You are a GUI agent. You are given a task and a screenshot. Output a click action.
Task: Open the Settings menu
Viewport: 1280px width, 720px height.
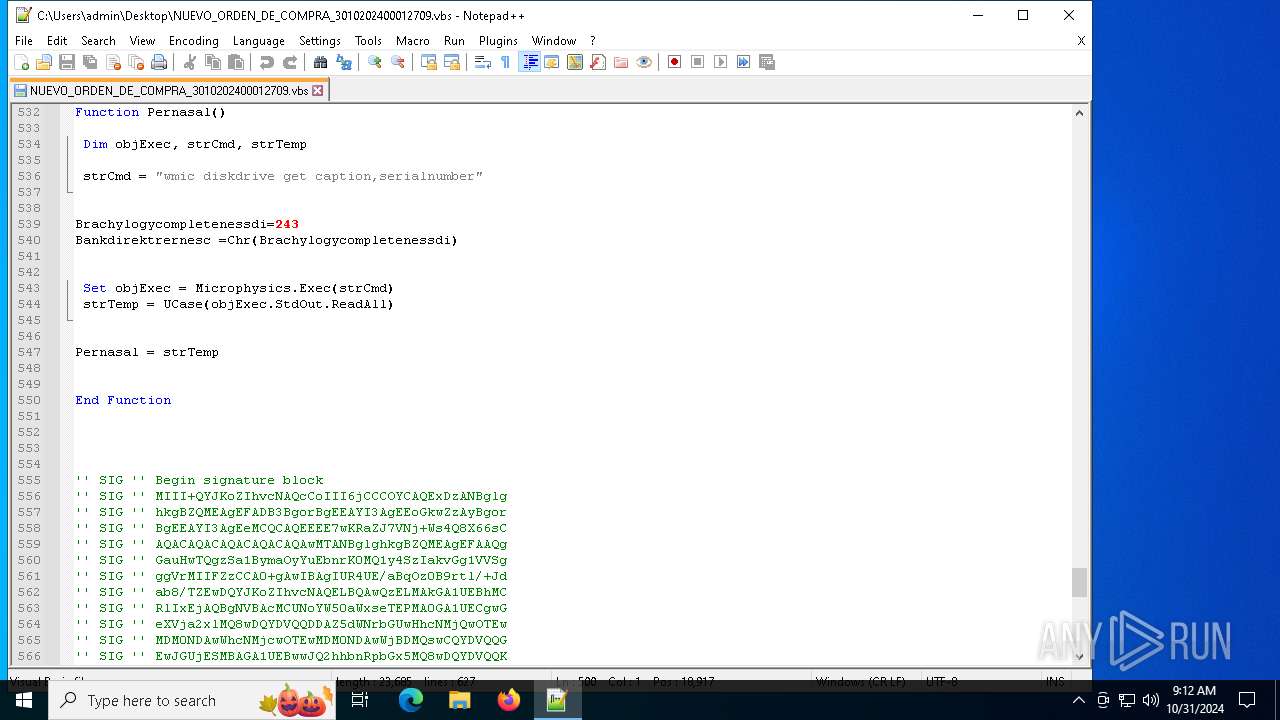click(320, 41)
